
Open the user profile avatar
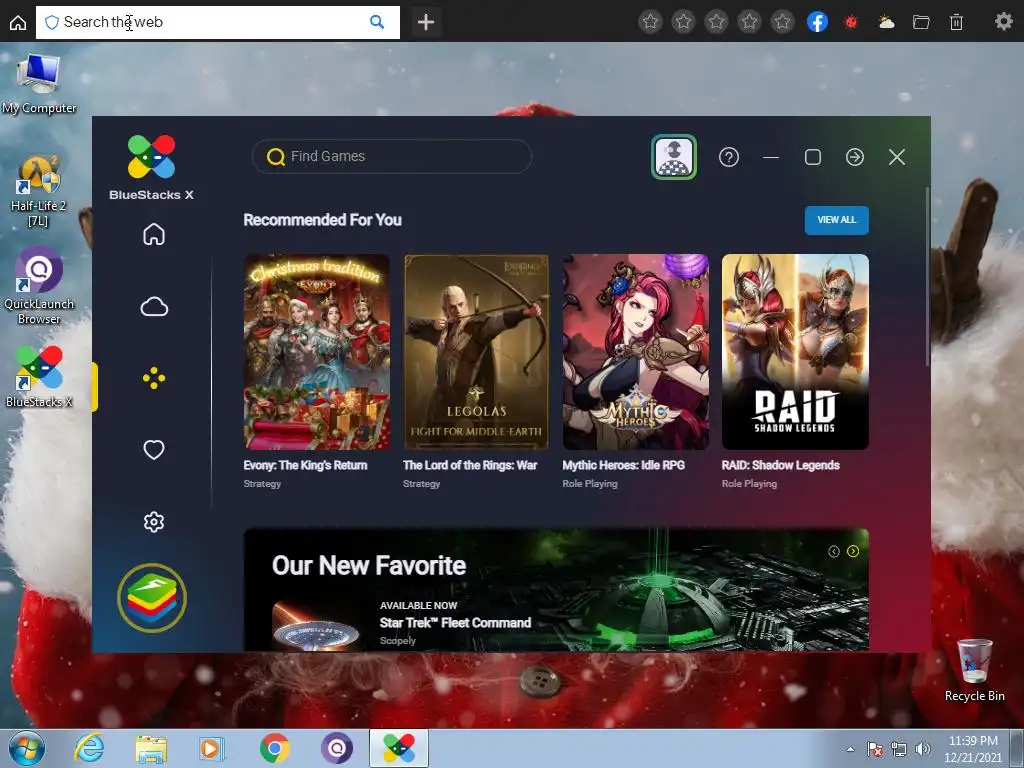point(674,157)
